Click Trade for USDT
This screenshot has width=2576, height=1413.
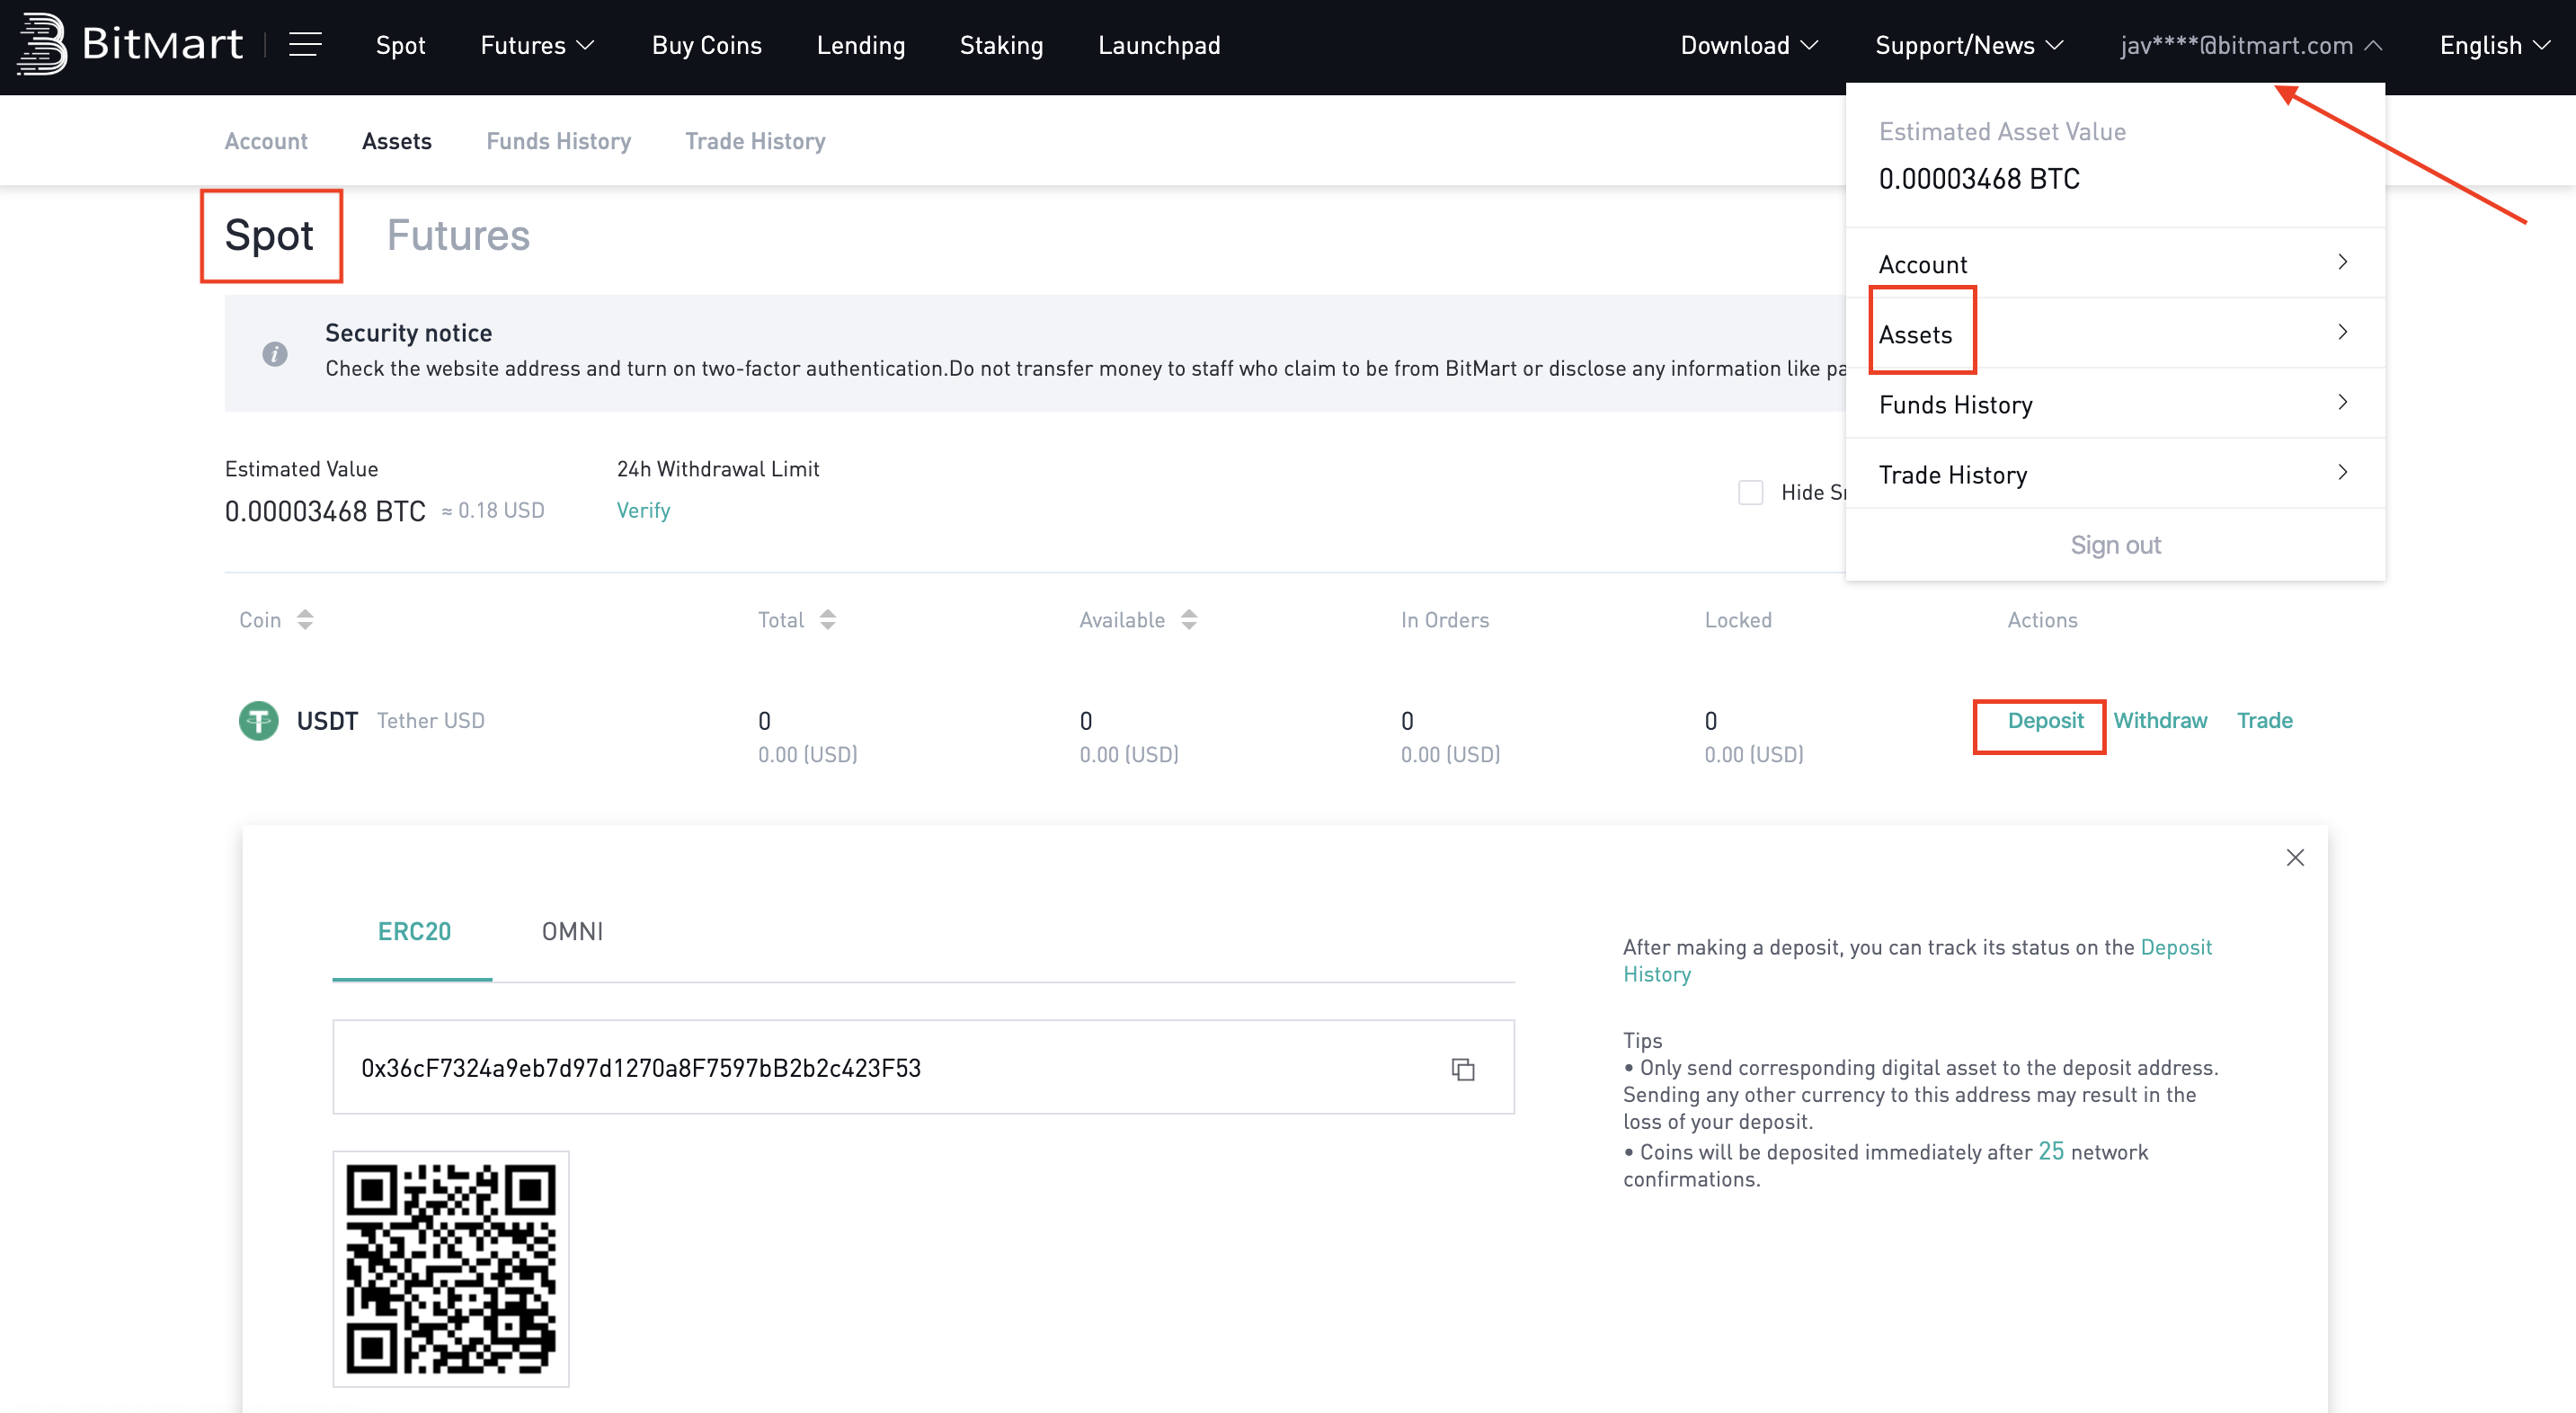(x=2264, y=720)
